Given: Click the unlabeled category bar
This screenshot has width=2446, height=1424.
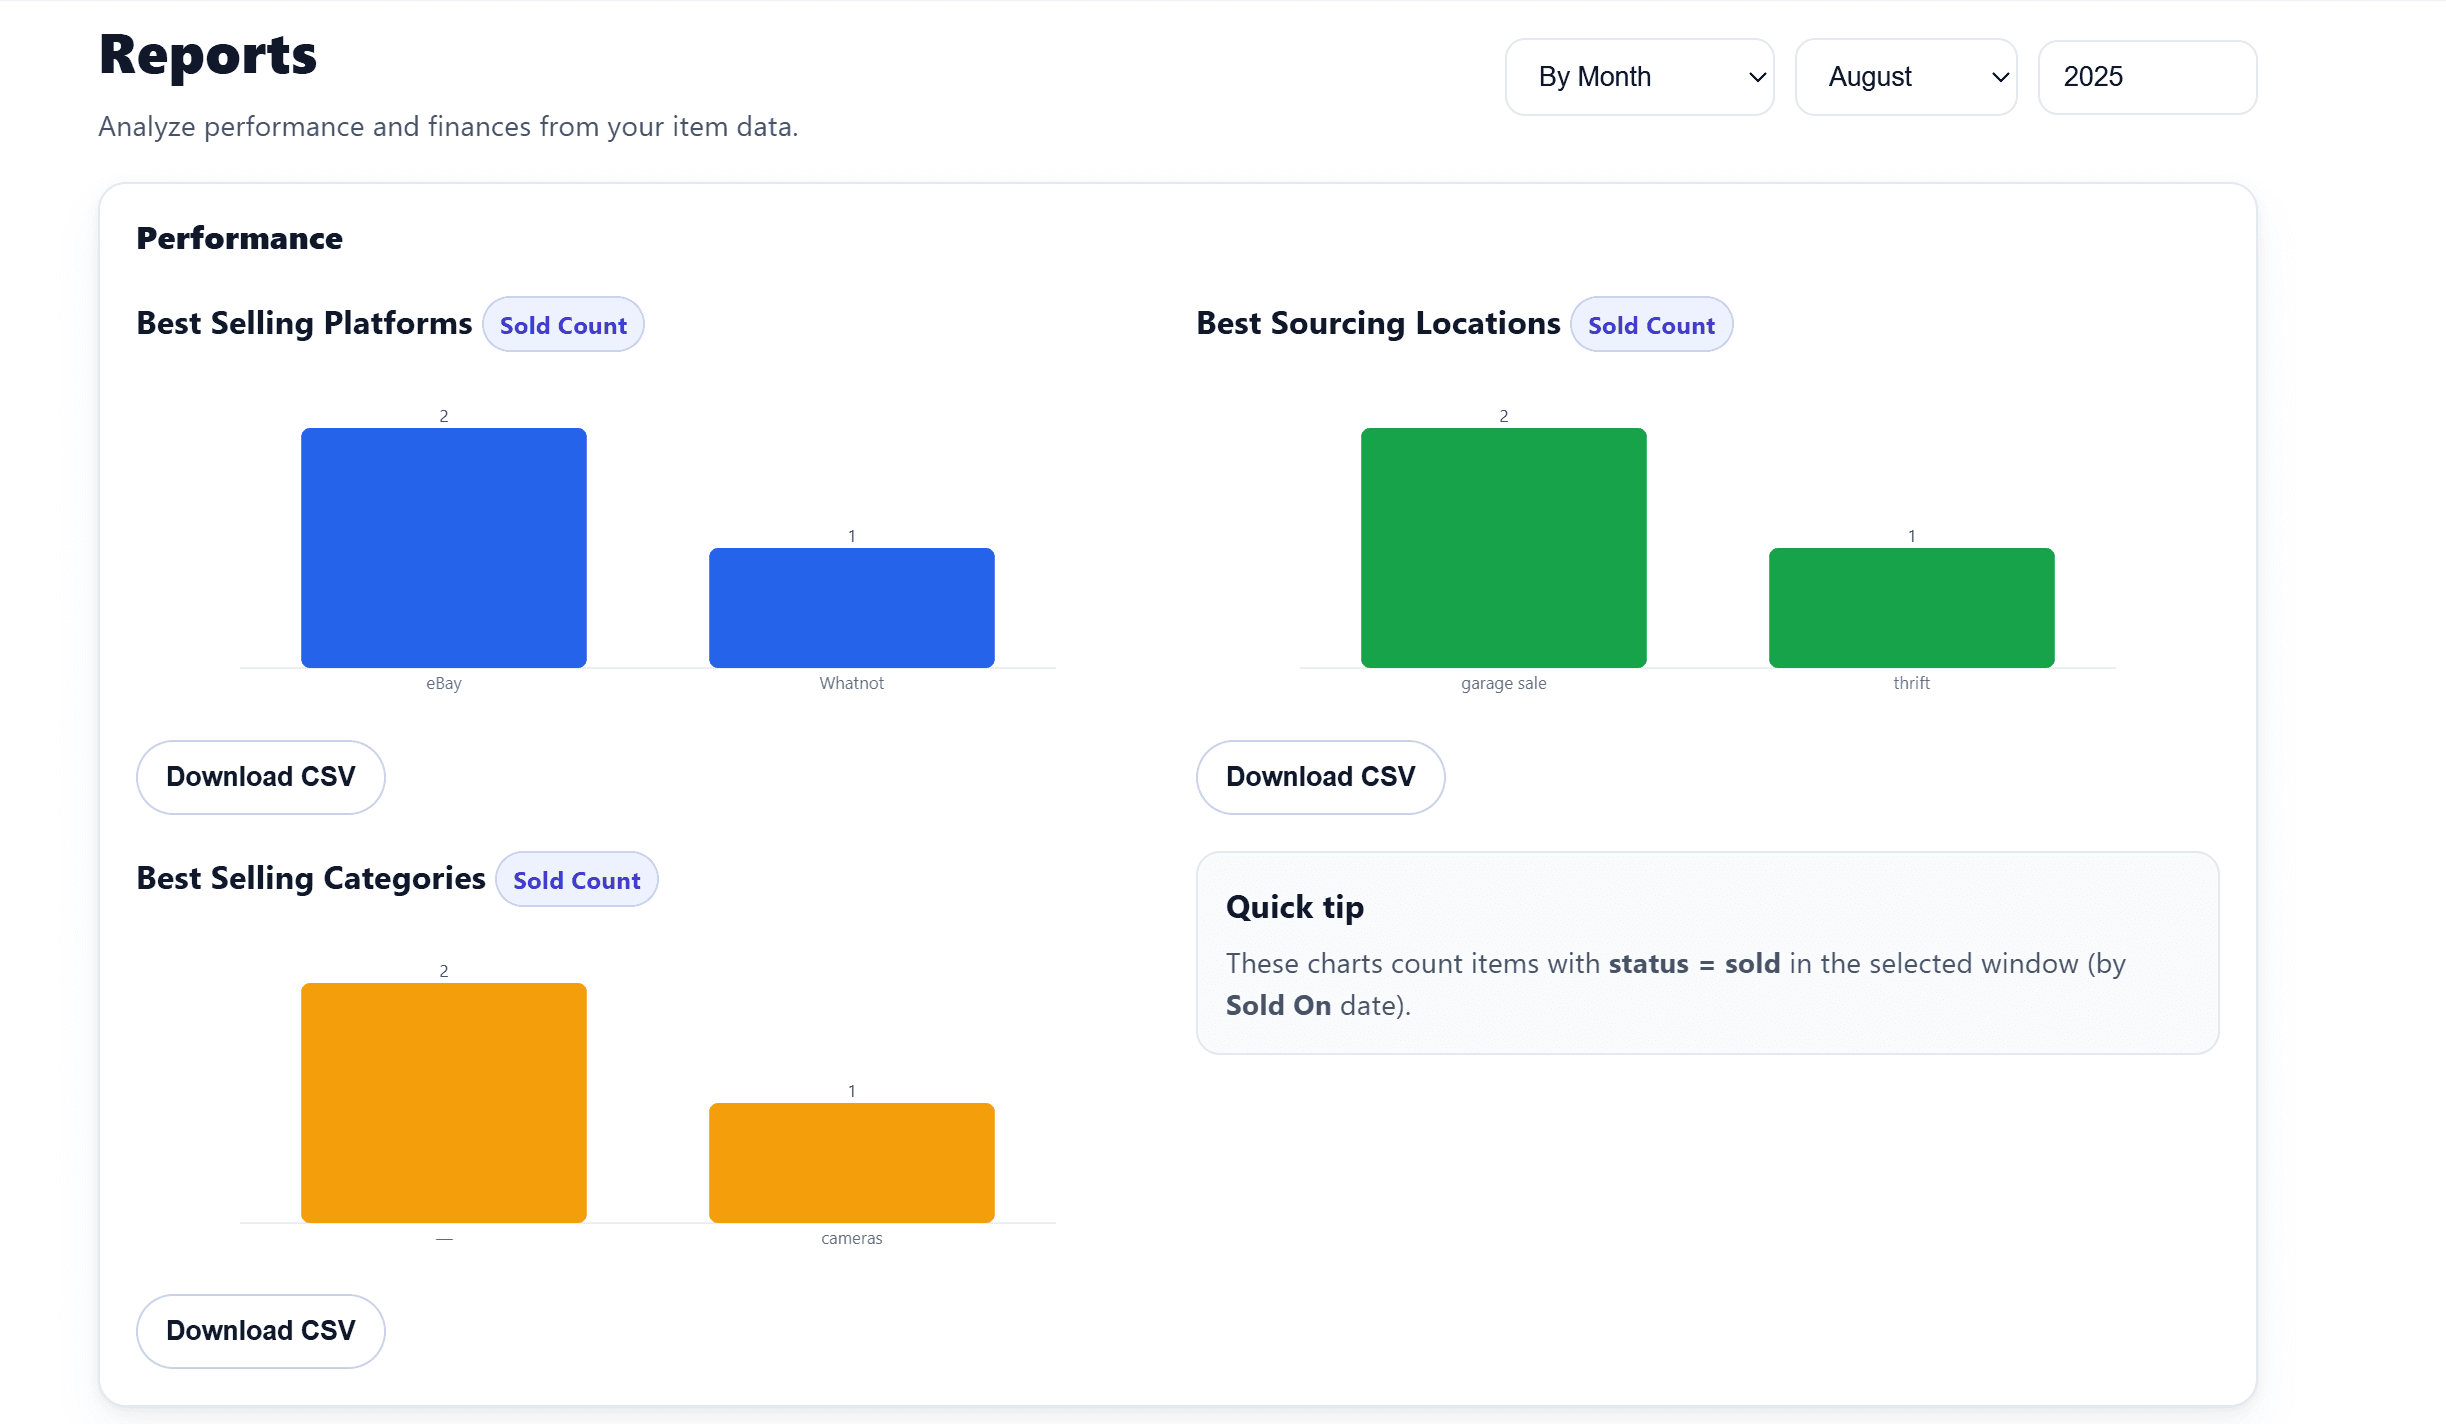Looking at the screenshot, I should pos(443,1103).
